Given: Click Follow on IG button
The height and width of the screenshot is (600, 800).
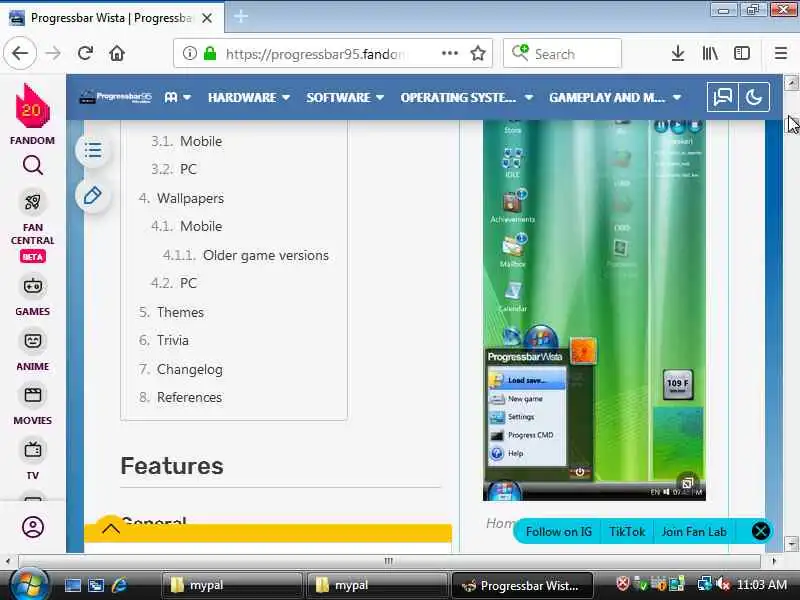Looking at the screenshot, I should (x=559, y=532).
